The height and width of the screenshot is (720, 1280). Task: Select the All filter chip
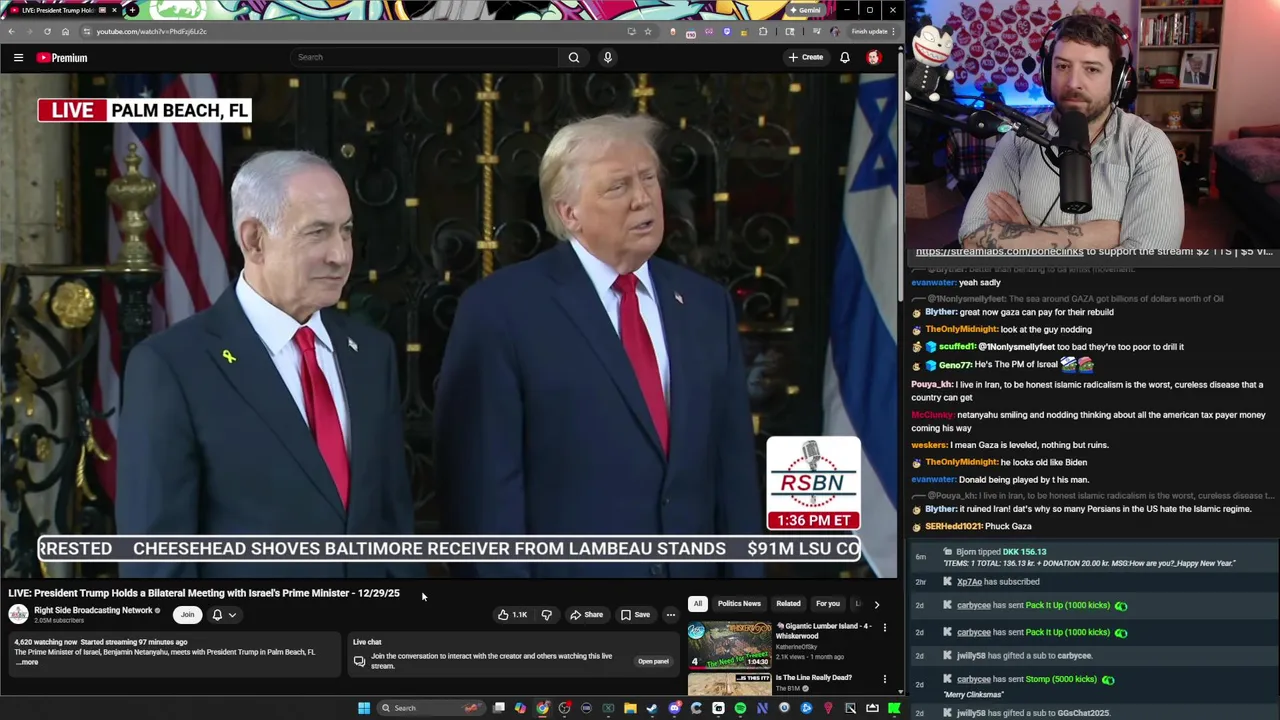click(698, 604)
